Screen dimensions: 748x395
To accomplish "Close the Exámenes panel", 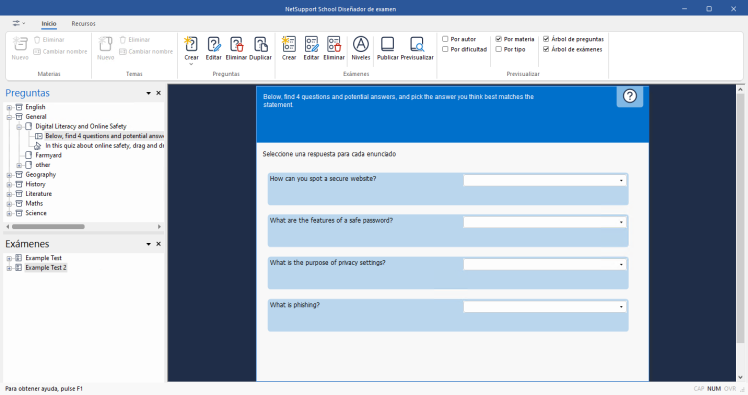I will [x=159, y=244].
